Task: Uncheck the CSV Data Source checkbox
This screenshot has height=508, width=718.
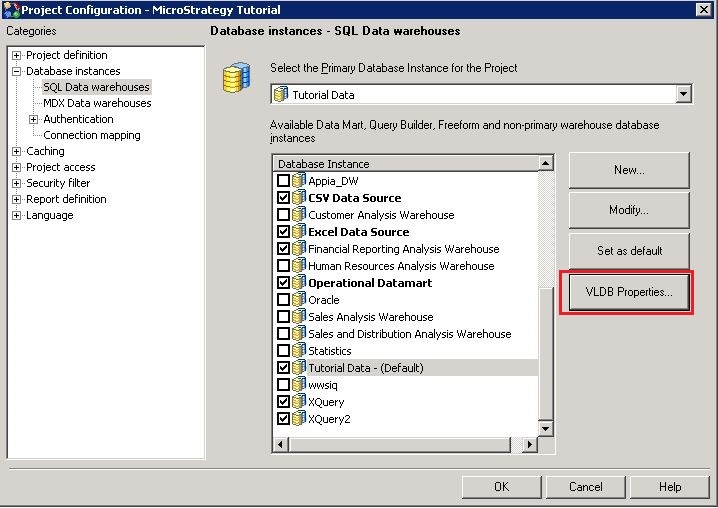Action: [283, 197]
